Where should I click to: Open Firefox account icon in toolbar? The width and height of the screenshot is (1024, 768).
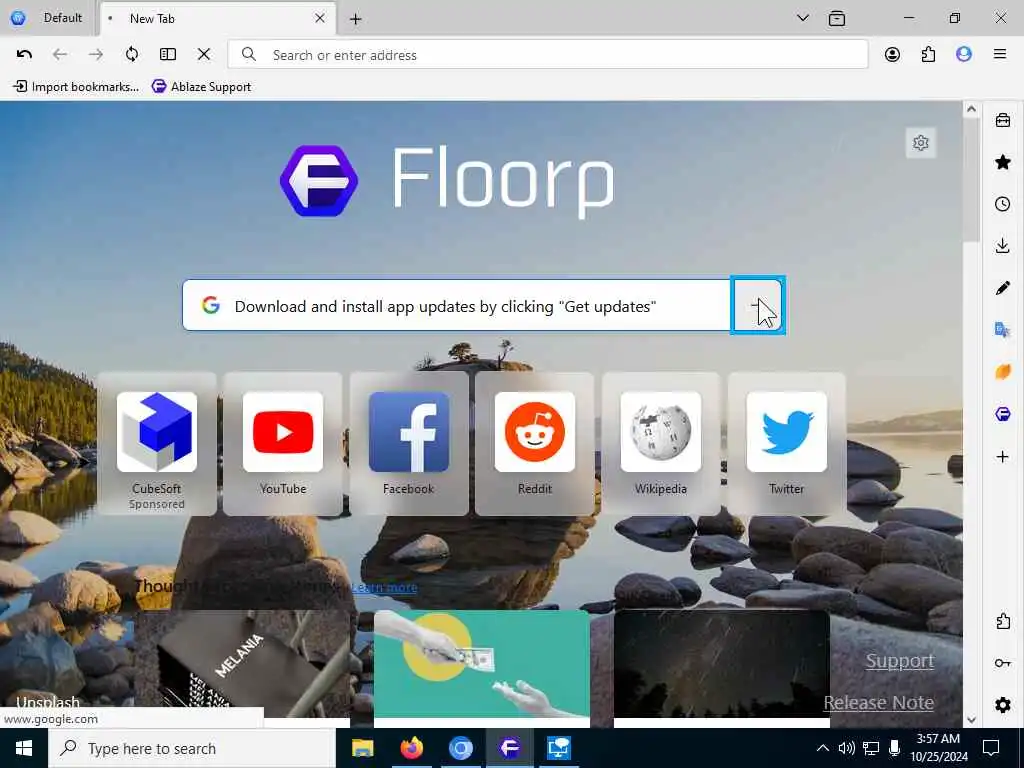[x=892, y=54]
